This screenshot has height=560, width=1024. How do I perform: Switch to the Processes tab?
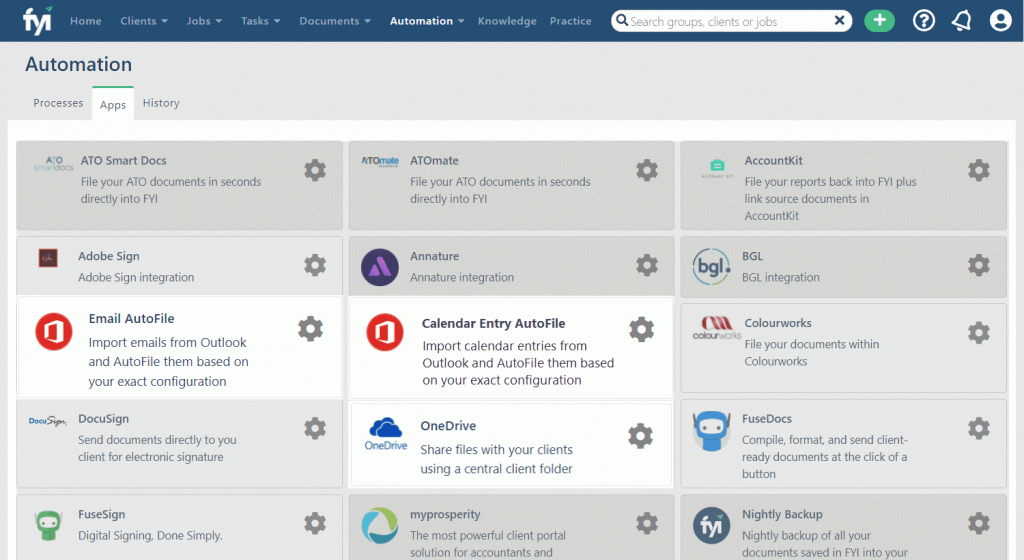(x=58, y=103)
